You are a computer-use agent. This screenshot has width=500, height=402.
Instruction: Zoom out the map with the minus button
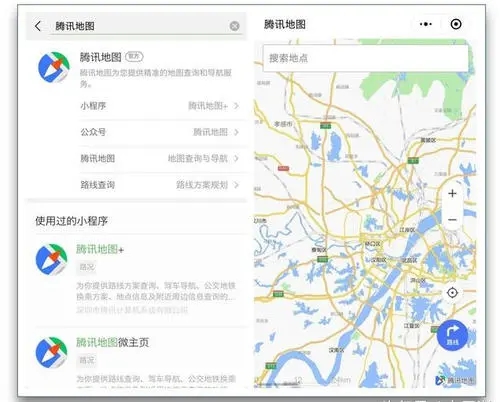(452, 220)
